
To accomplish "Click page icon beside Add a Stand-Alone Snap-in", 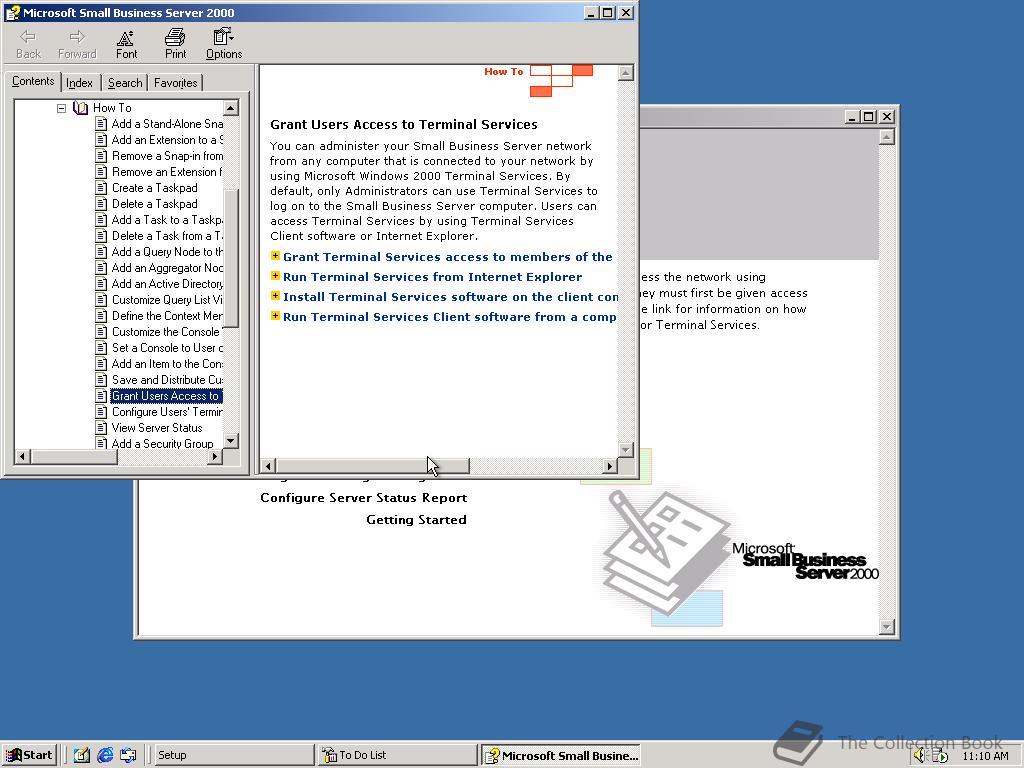I will [x=101, y=123].
